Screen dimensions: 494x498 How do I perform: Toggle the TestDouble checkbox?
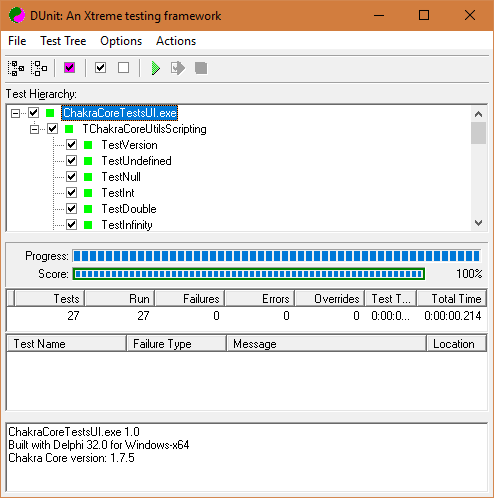pos(71,209)
